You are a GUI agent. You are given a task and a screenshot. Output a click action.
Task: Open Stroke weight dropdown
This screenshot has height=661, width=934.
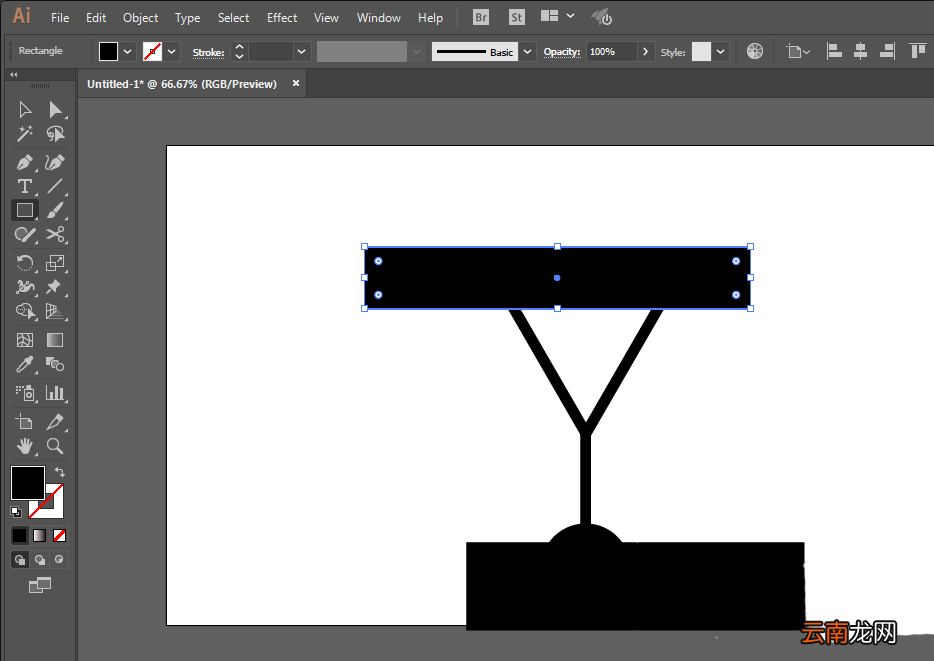click(x=301, y=52)
